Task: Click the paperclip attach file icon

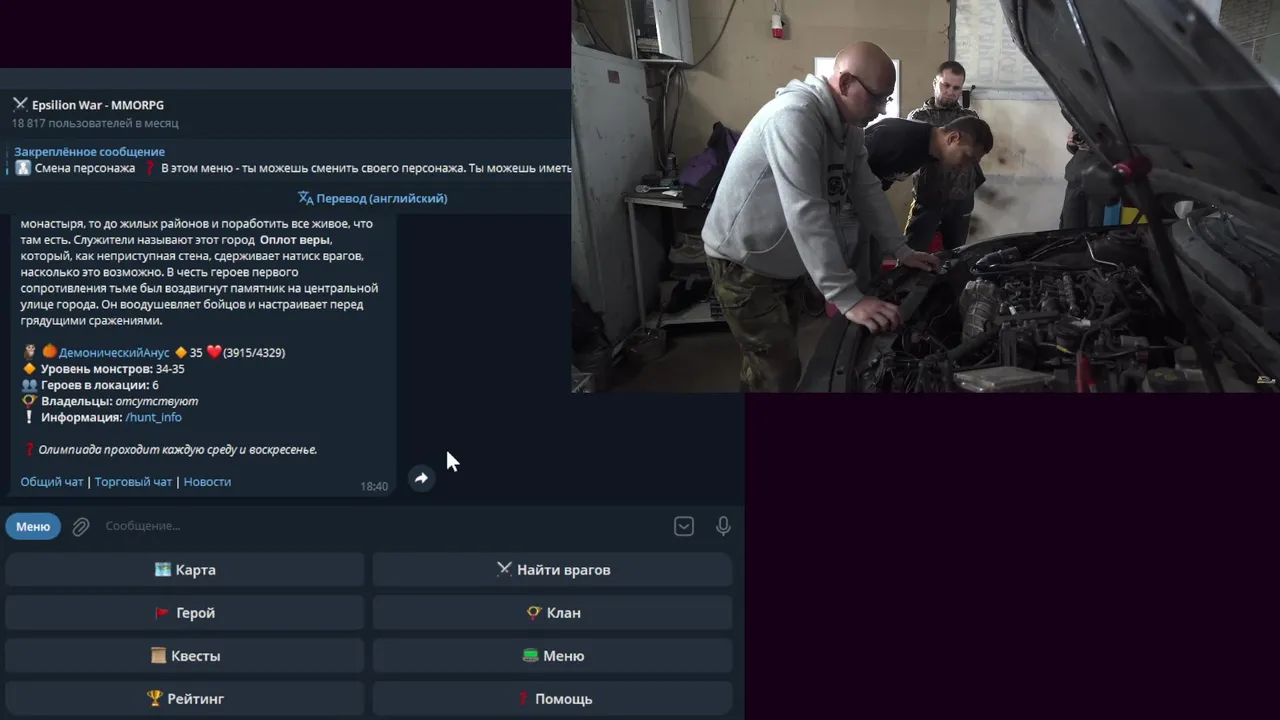Action: tap(81, 526)
